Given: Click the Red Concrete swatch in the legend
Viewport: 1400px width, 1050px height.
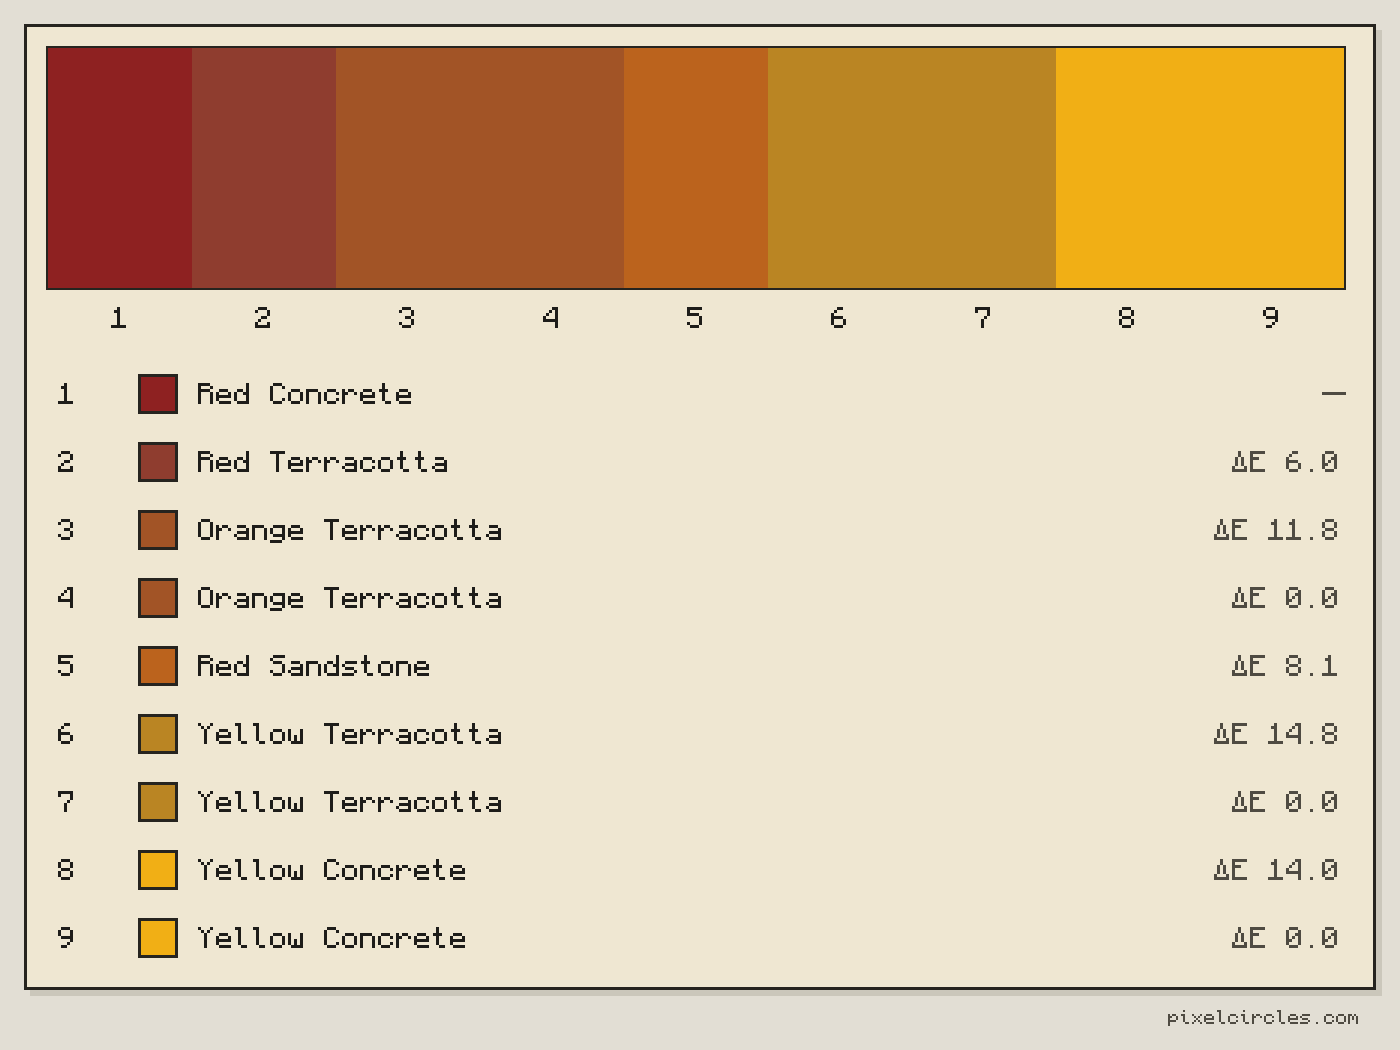Looking at the screenshot, I should coord(158,394).
